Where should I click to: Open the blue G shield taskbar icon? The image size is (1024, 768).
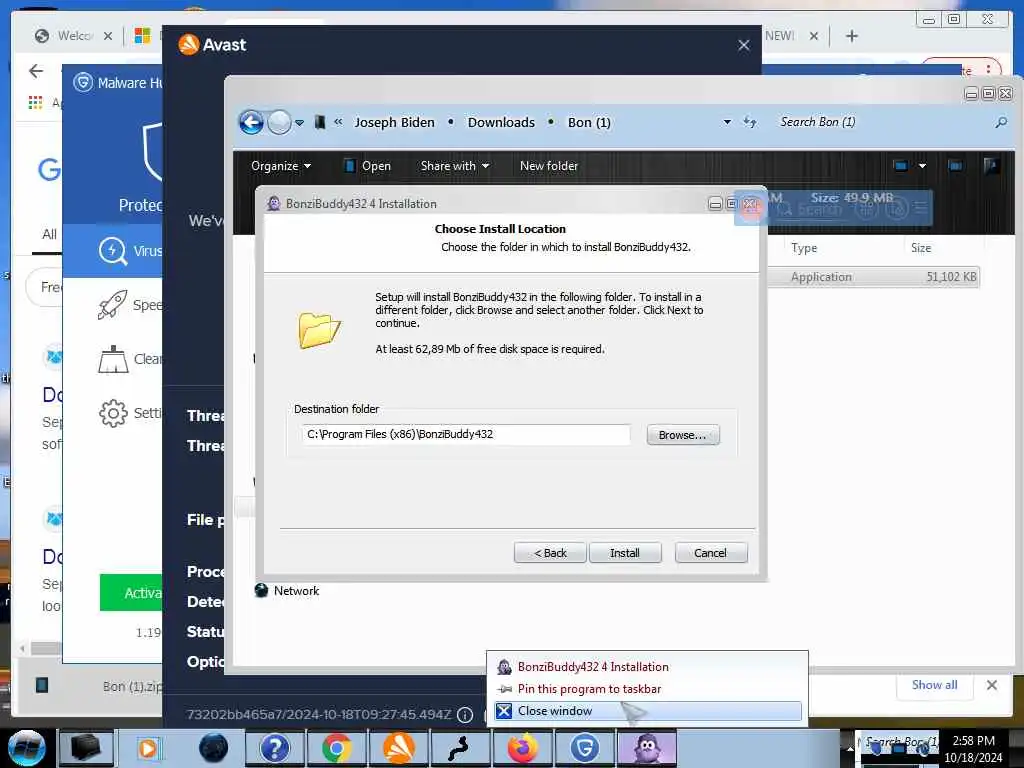[584, 748]
